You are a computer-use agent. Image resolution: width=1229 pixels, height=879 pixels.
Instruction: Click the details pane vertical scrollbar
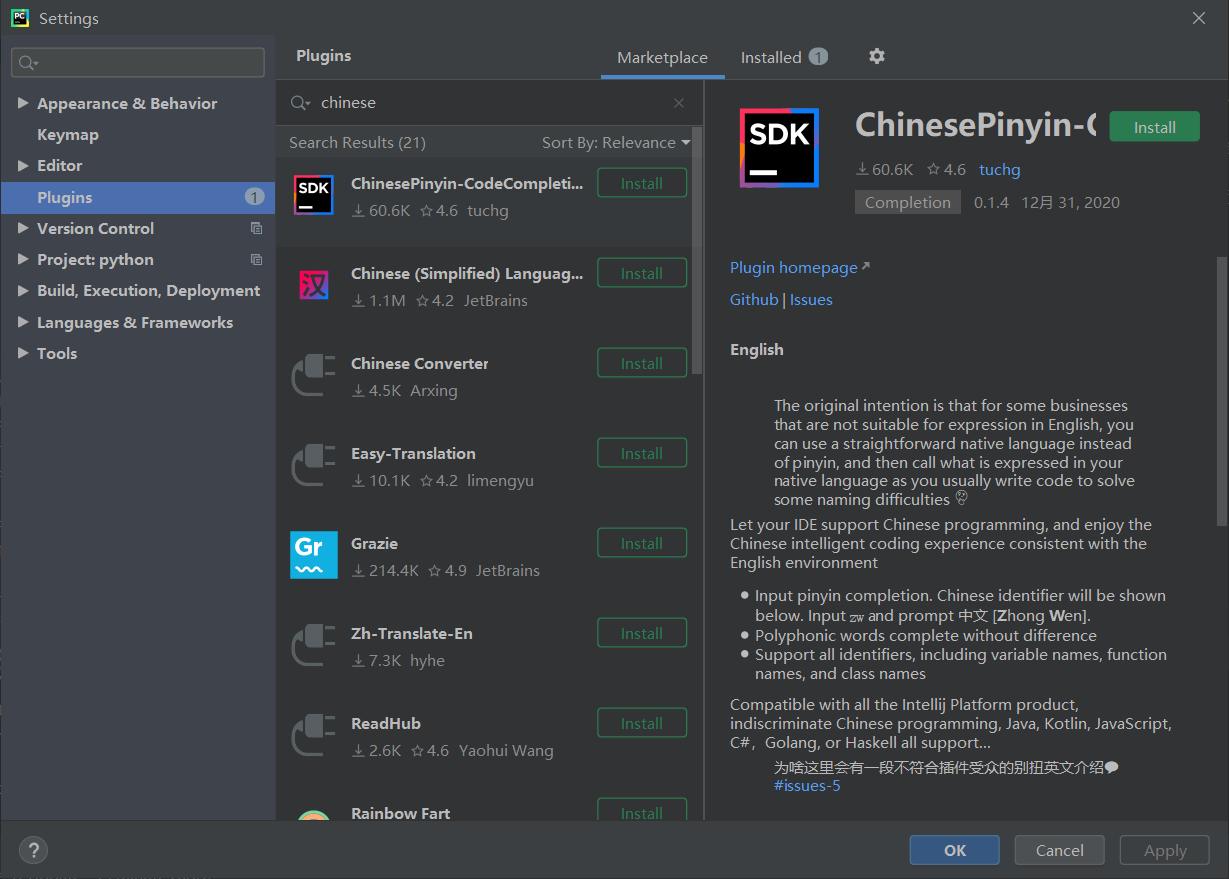pos(1221,390)
